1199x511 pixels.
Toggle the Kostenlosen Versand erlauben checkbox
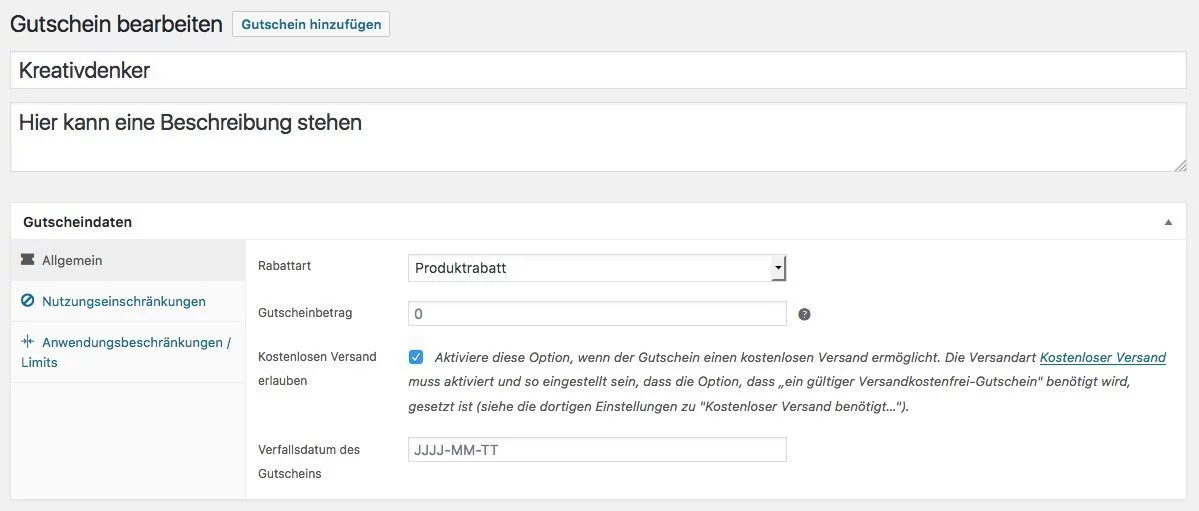pyautogui.click(x=416, y=357)
